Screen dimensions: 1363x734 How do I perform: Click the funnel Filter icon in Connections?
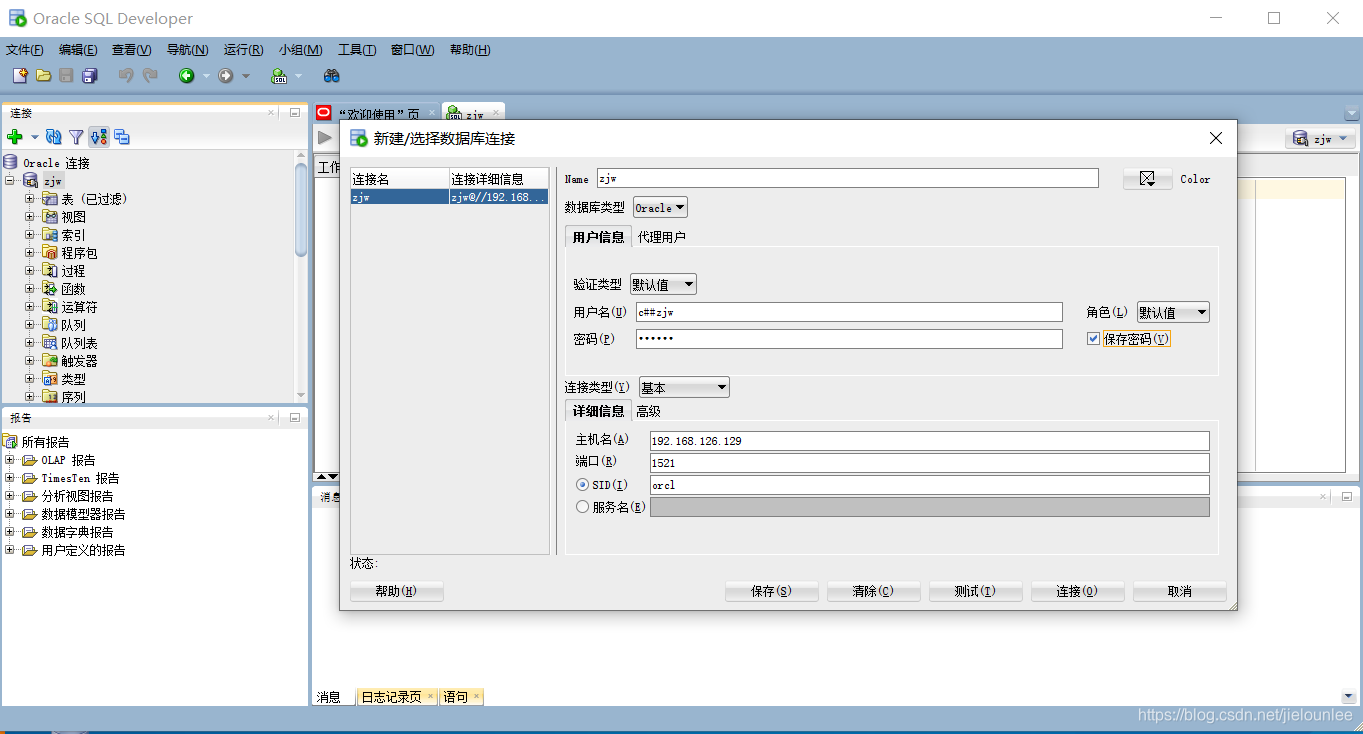click(76, 137)
